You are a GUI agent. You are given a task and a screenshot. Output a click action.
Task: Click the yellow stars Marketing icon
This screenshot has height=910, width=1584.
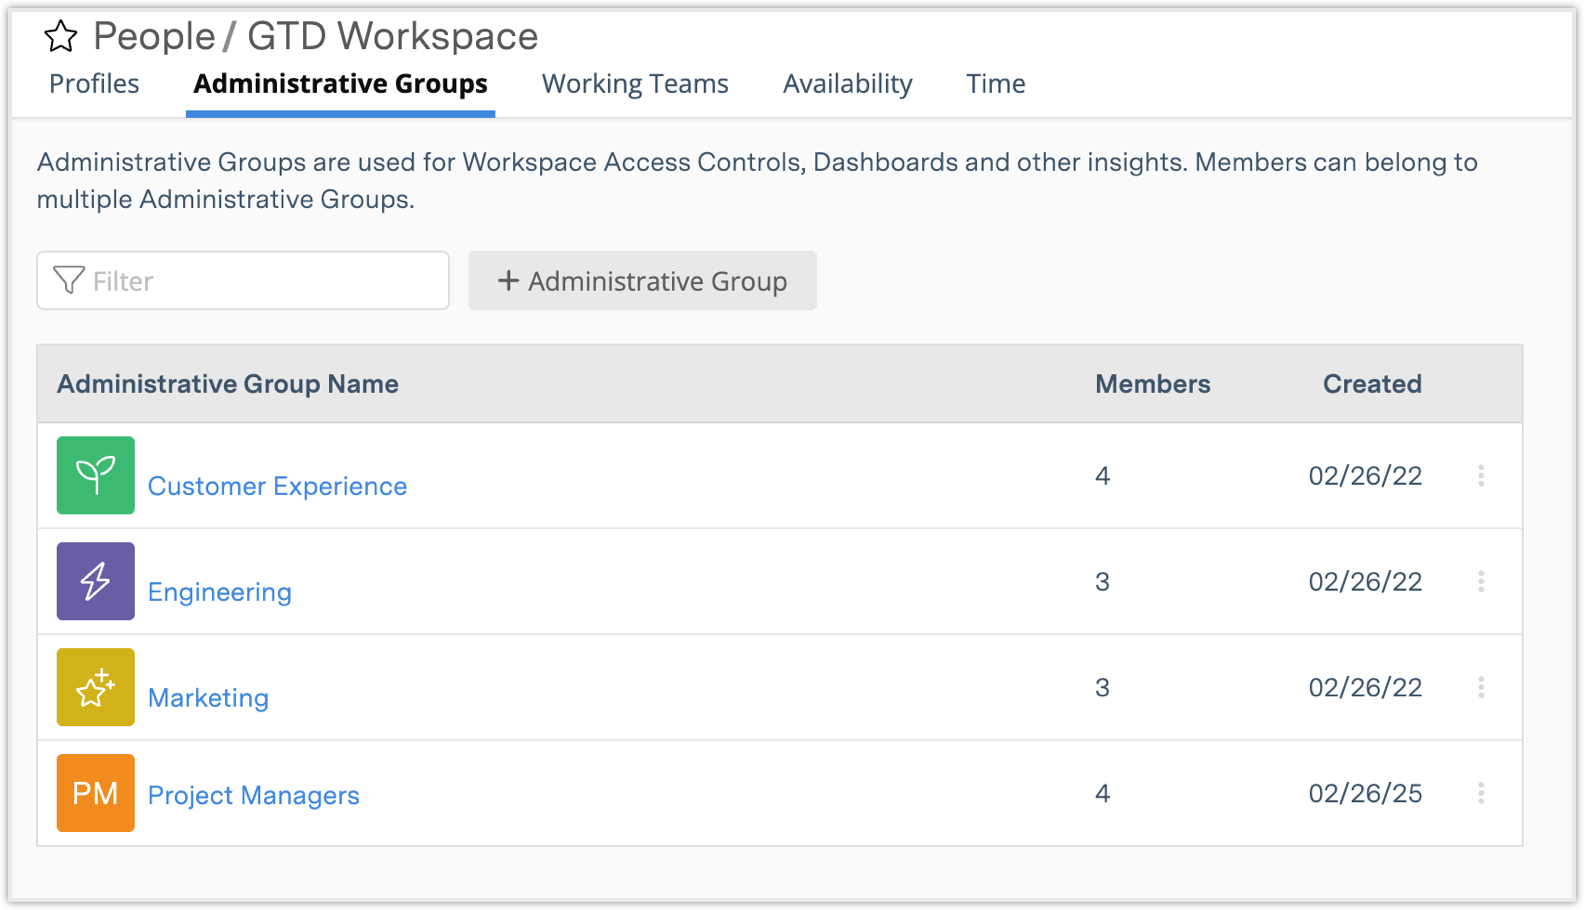(x=96, y=687)
